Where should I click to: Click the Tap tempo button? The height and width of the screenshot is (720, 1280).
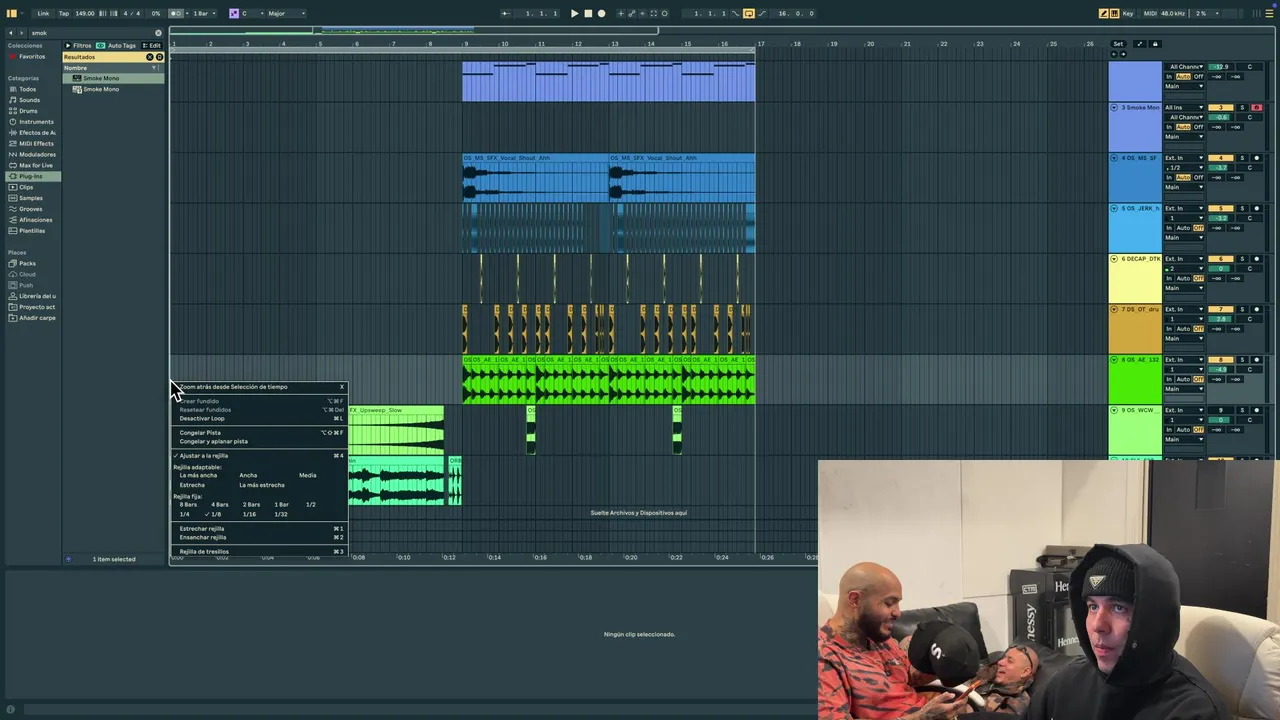click(x=64, y=13)
